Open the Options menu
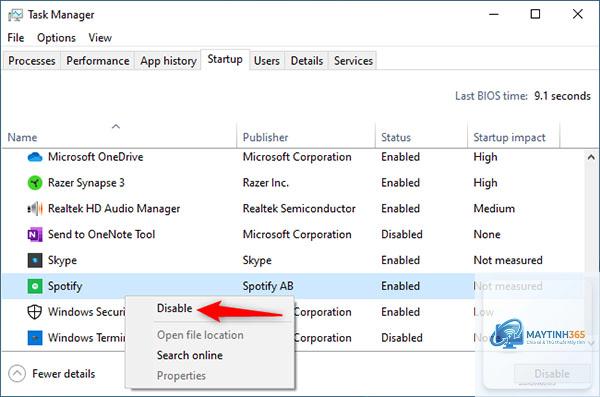600x397 pixels. pos(56,38)
